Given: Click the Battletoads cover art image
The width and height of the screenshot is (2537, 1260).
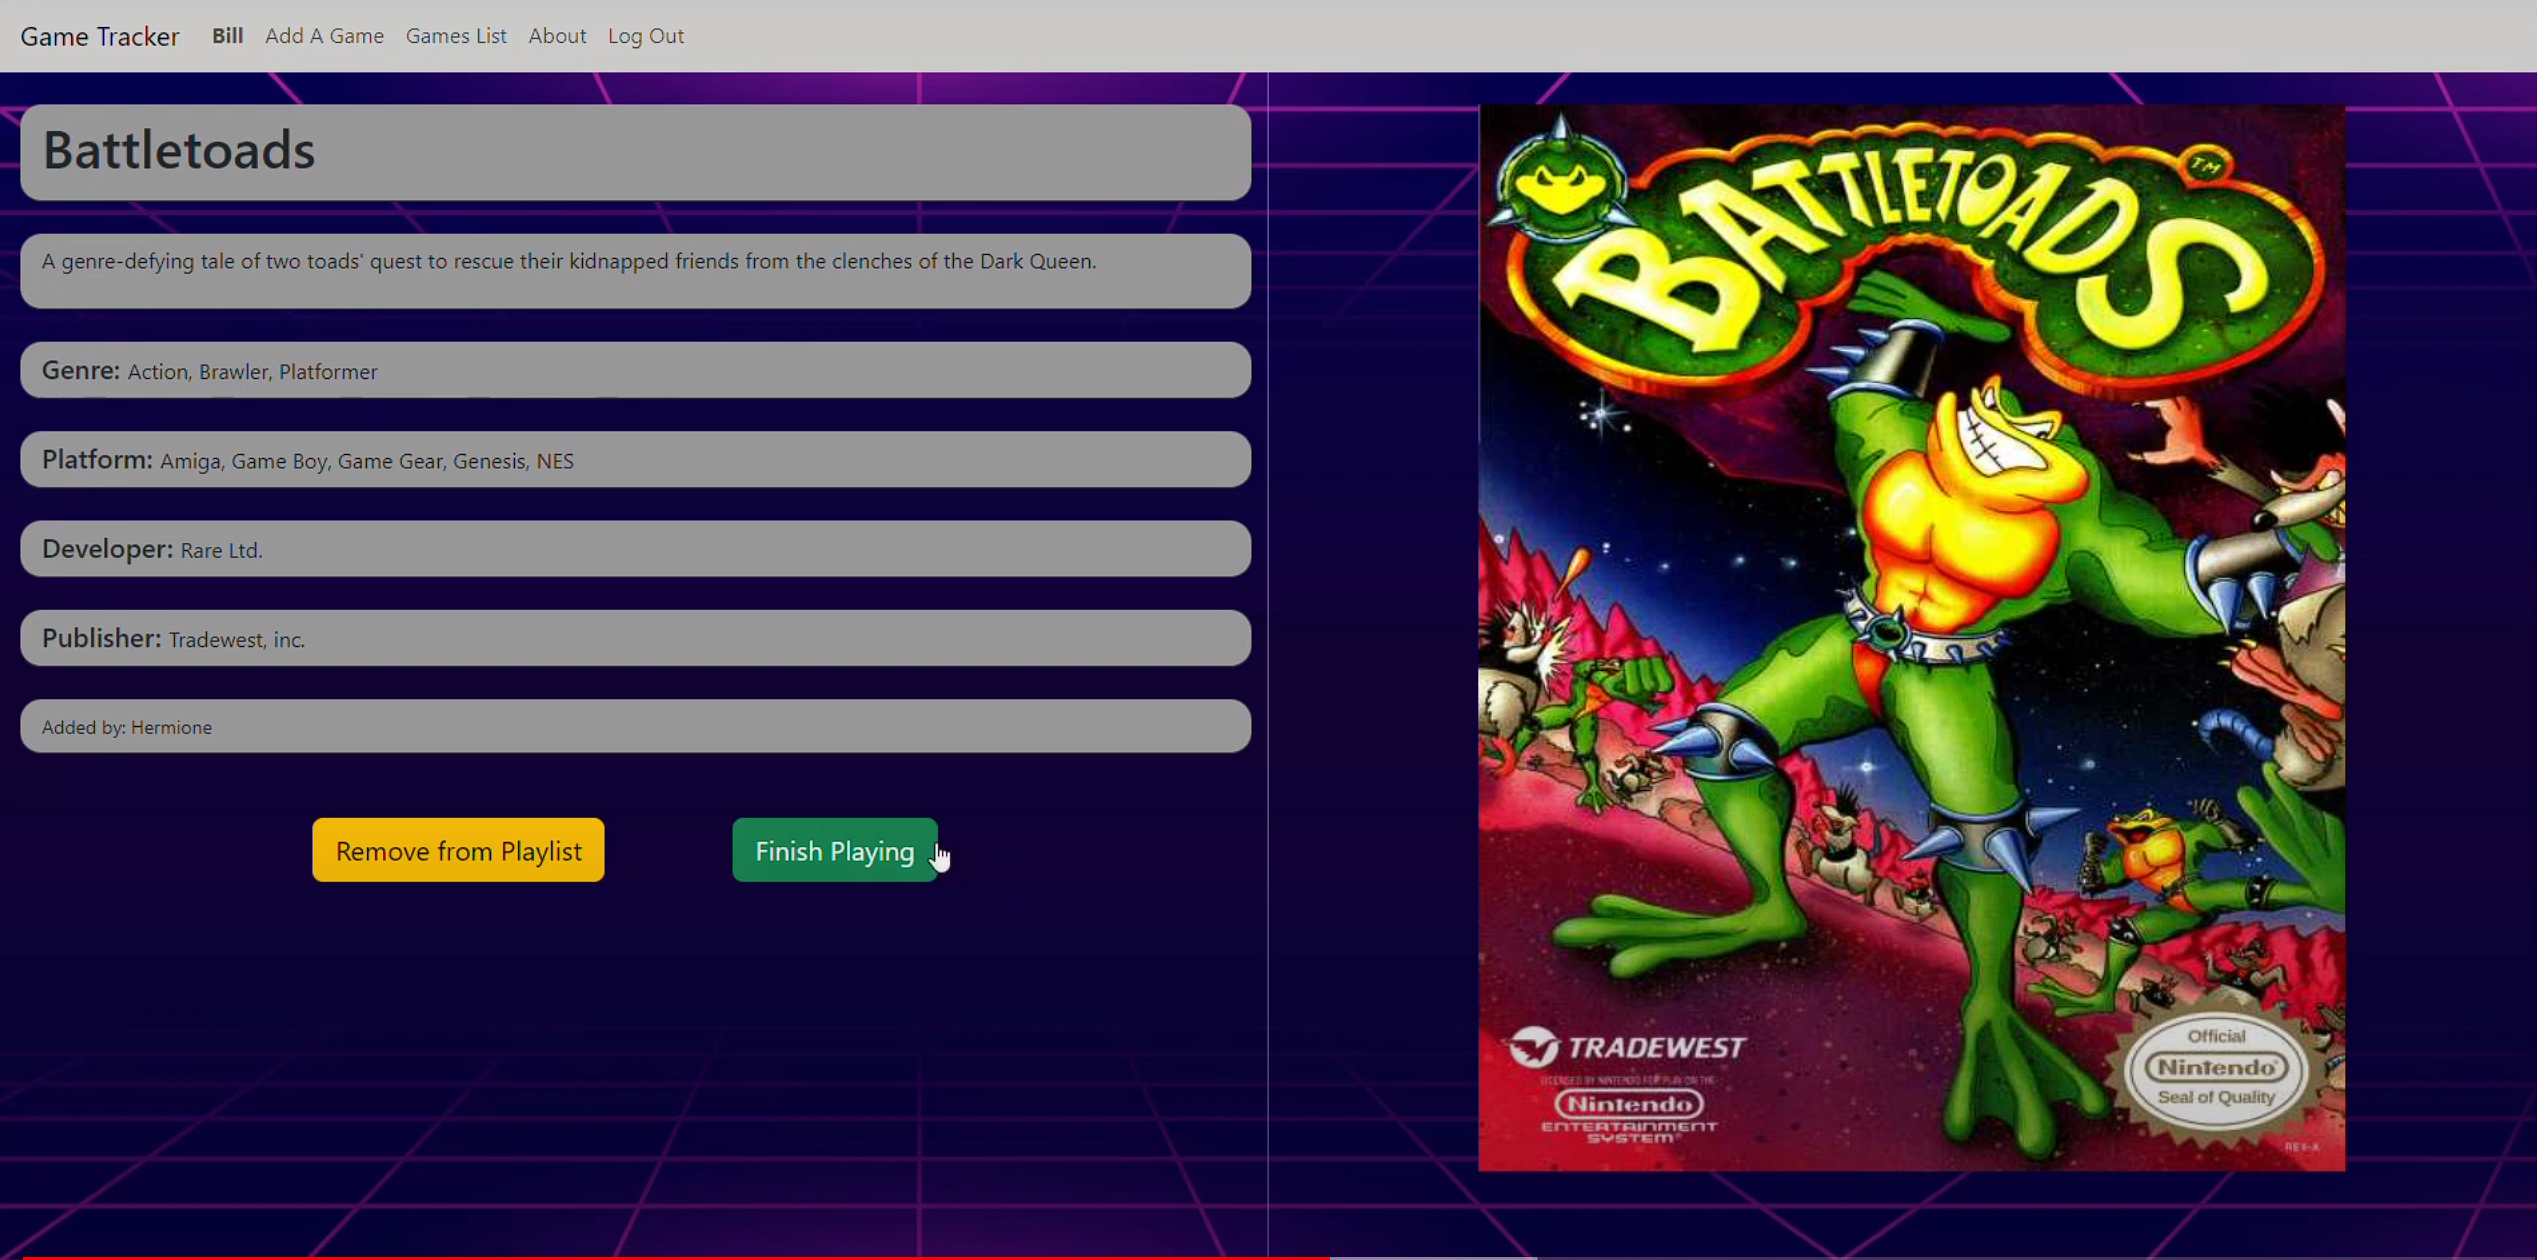Looking at the screenshot, I should click(1911, 638).
